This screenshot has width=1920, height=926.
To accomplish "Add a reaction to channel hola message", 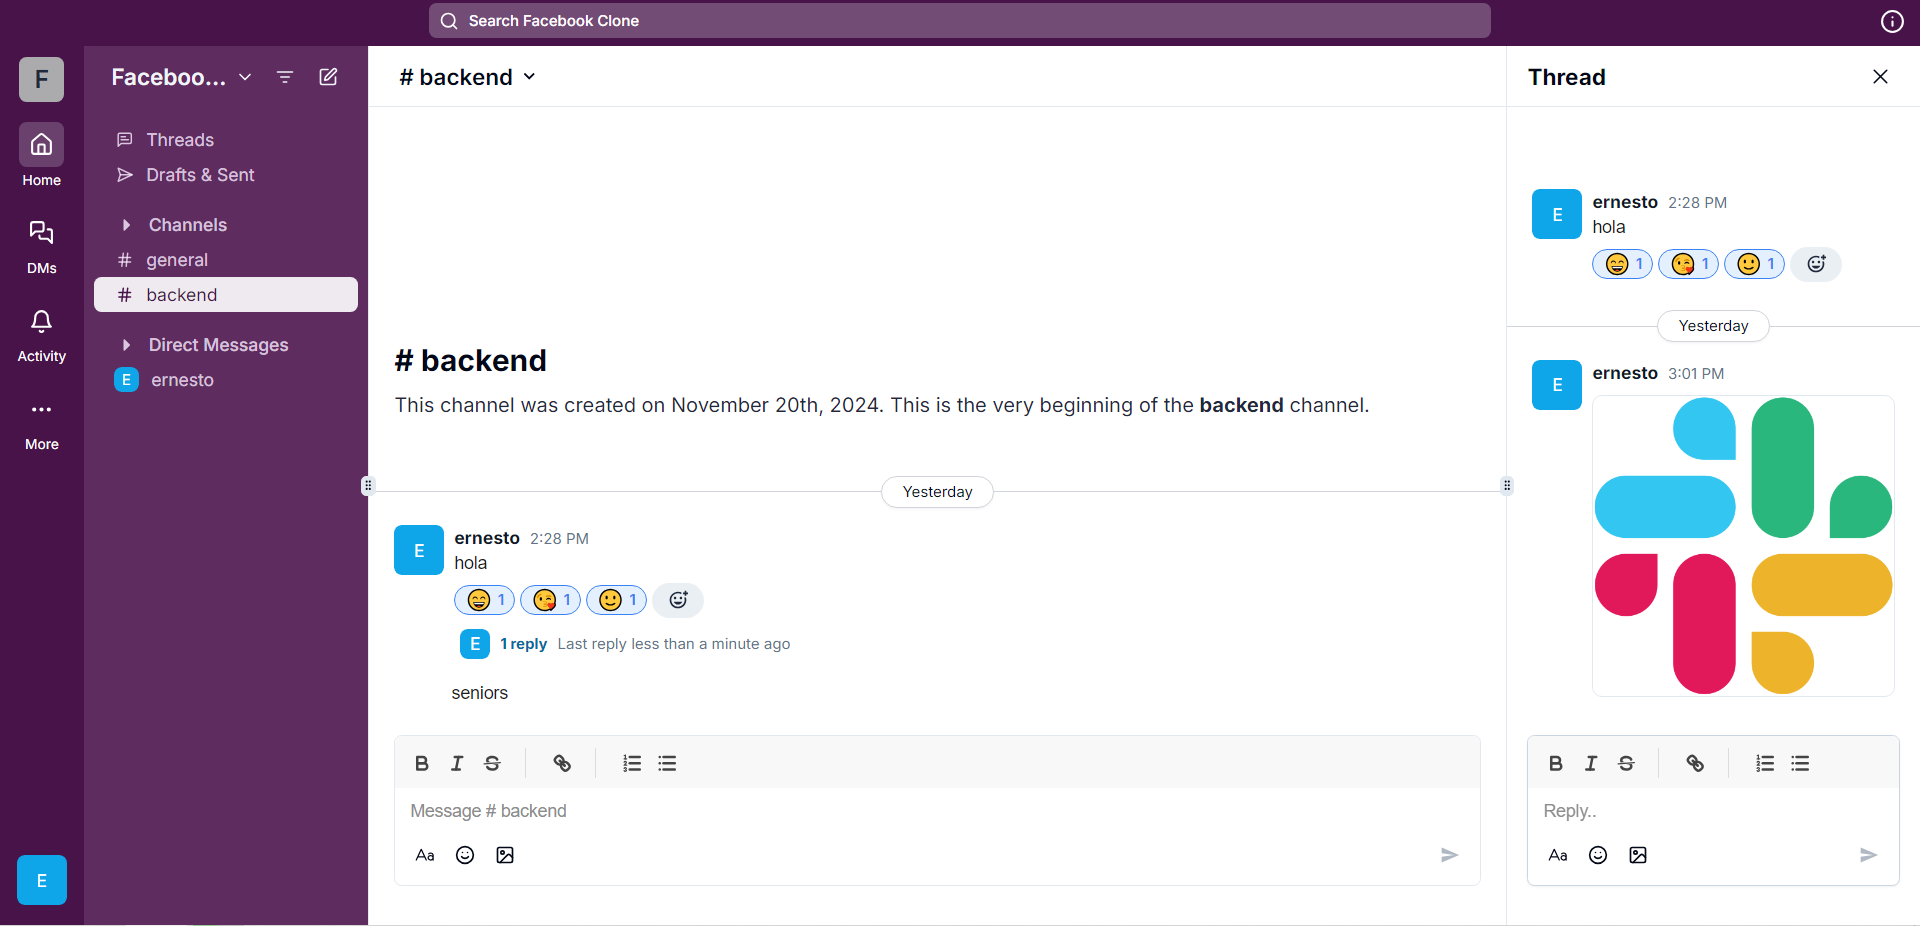I will [678, 600].
